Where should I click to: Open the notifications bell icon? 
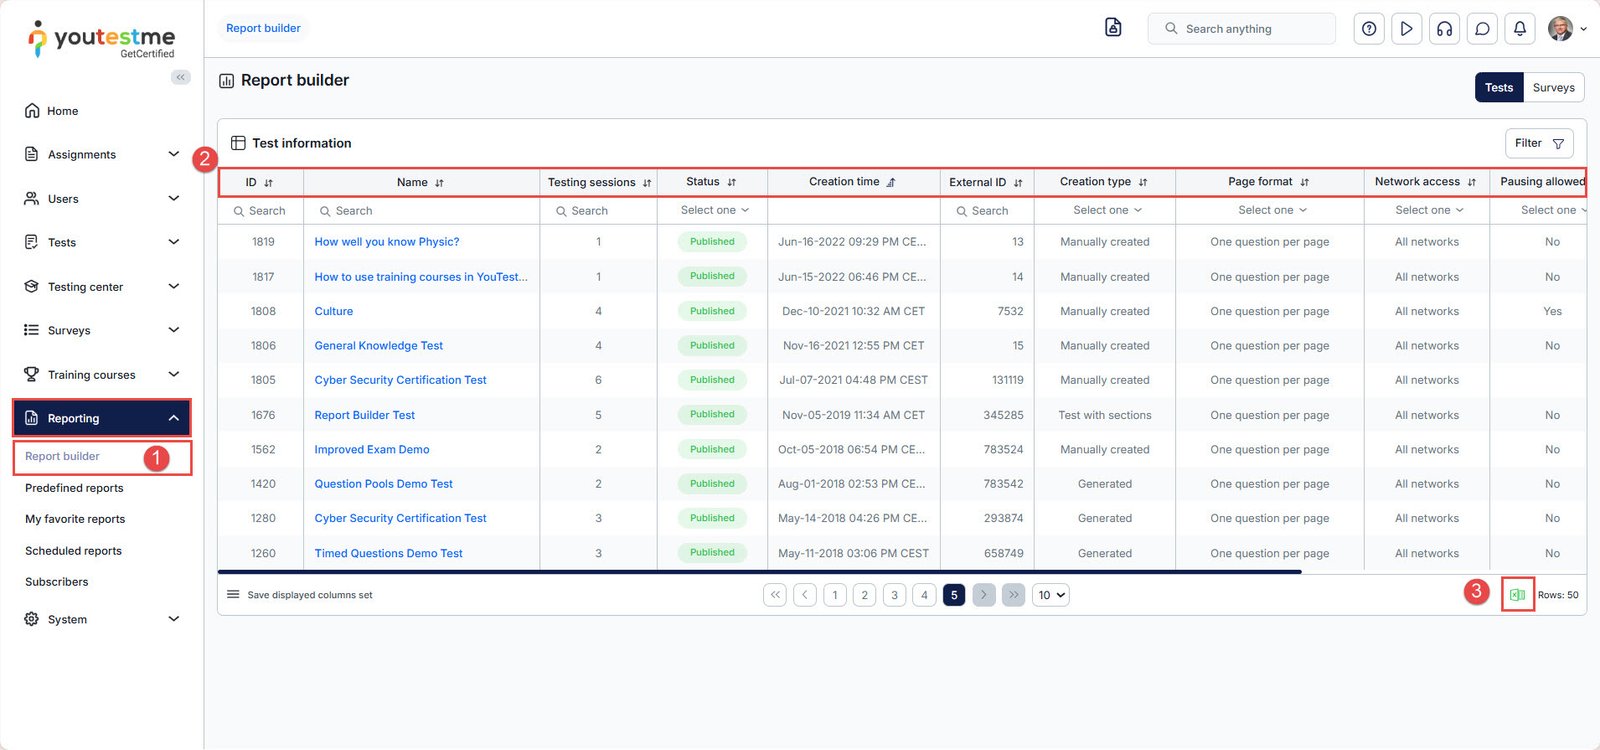point(1519,29)
